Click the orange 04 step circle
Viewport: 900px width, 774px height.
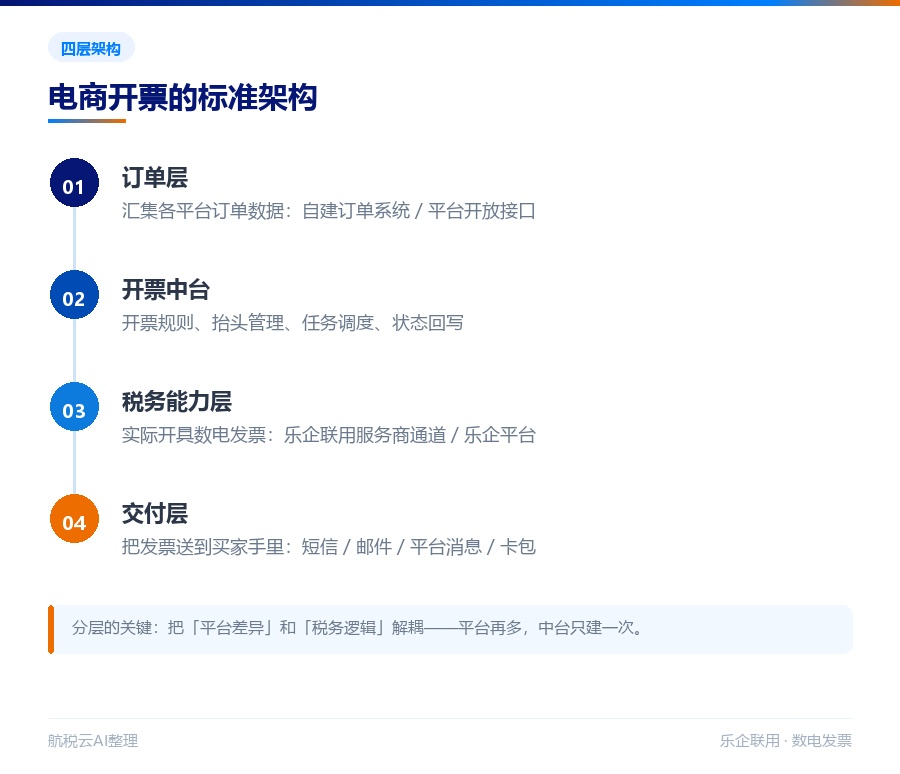tap(75, 518)
